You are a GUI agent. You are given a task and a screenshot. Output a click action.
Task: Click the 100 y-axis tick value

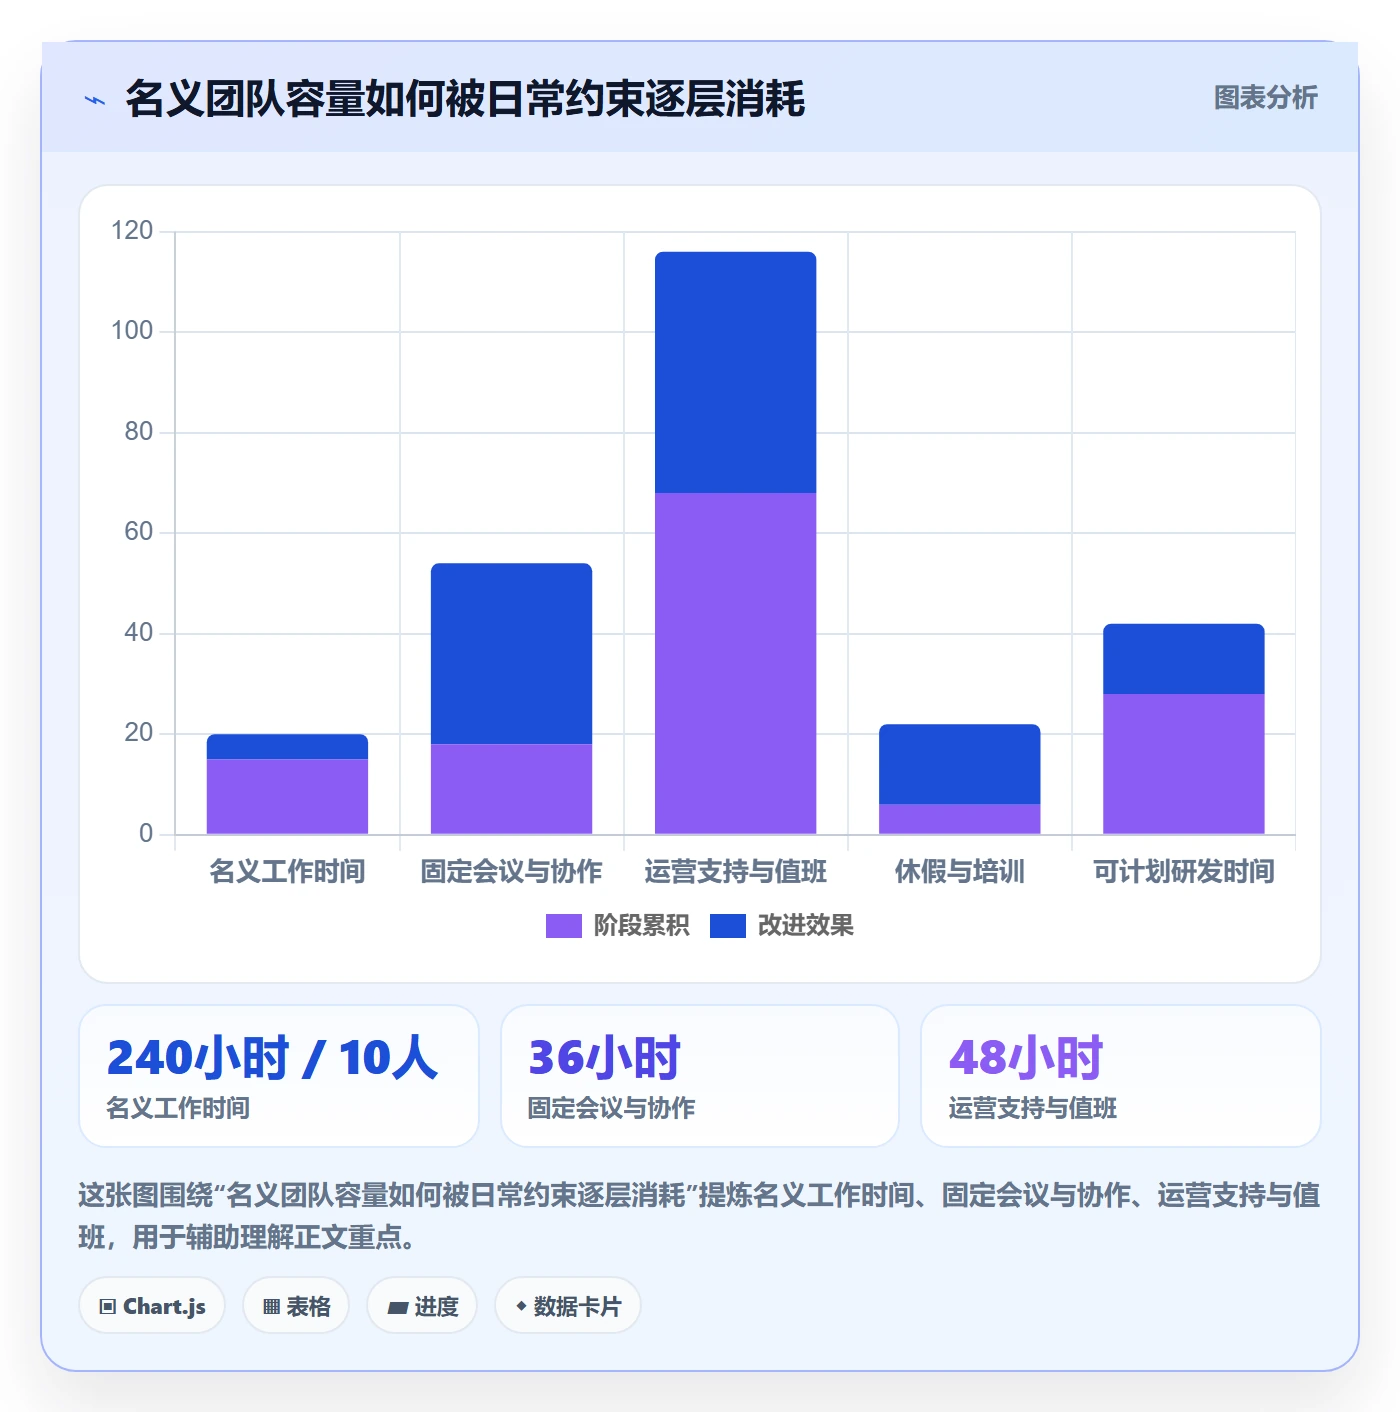[x=132, y=331]
